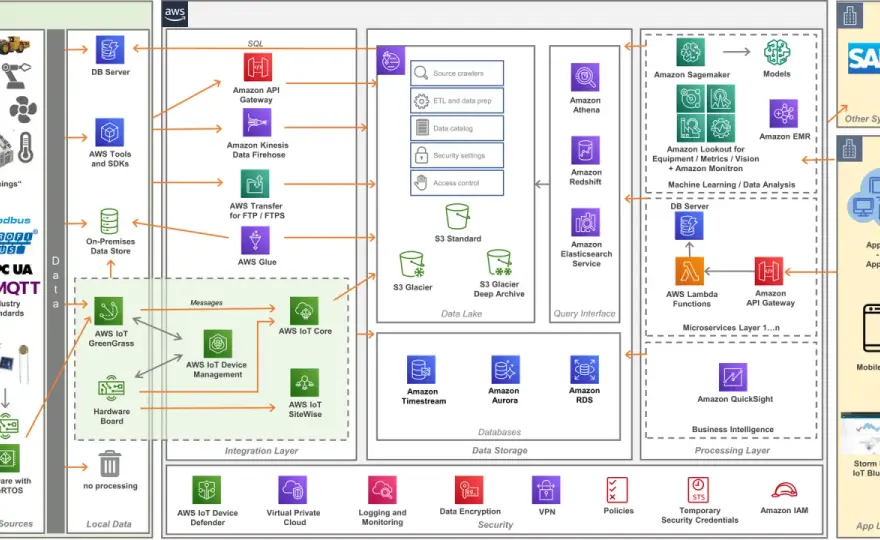Screen dimensions: 880x540
Task: Select the Data catalog box
Action: pyautogui.click(x=457, y=128)
